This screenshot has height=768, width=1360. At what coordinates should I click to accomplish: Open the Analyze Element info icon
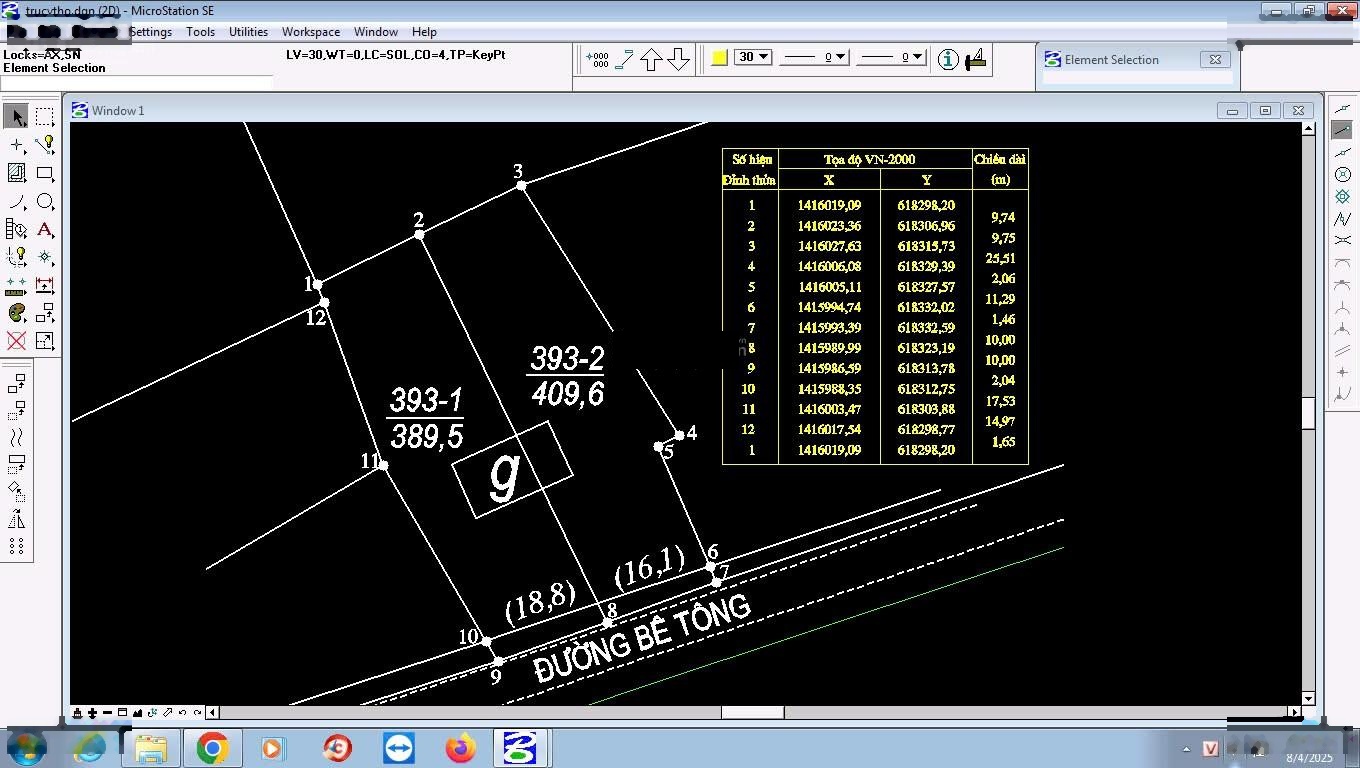tap(948, 59)
